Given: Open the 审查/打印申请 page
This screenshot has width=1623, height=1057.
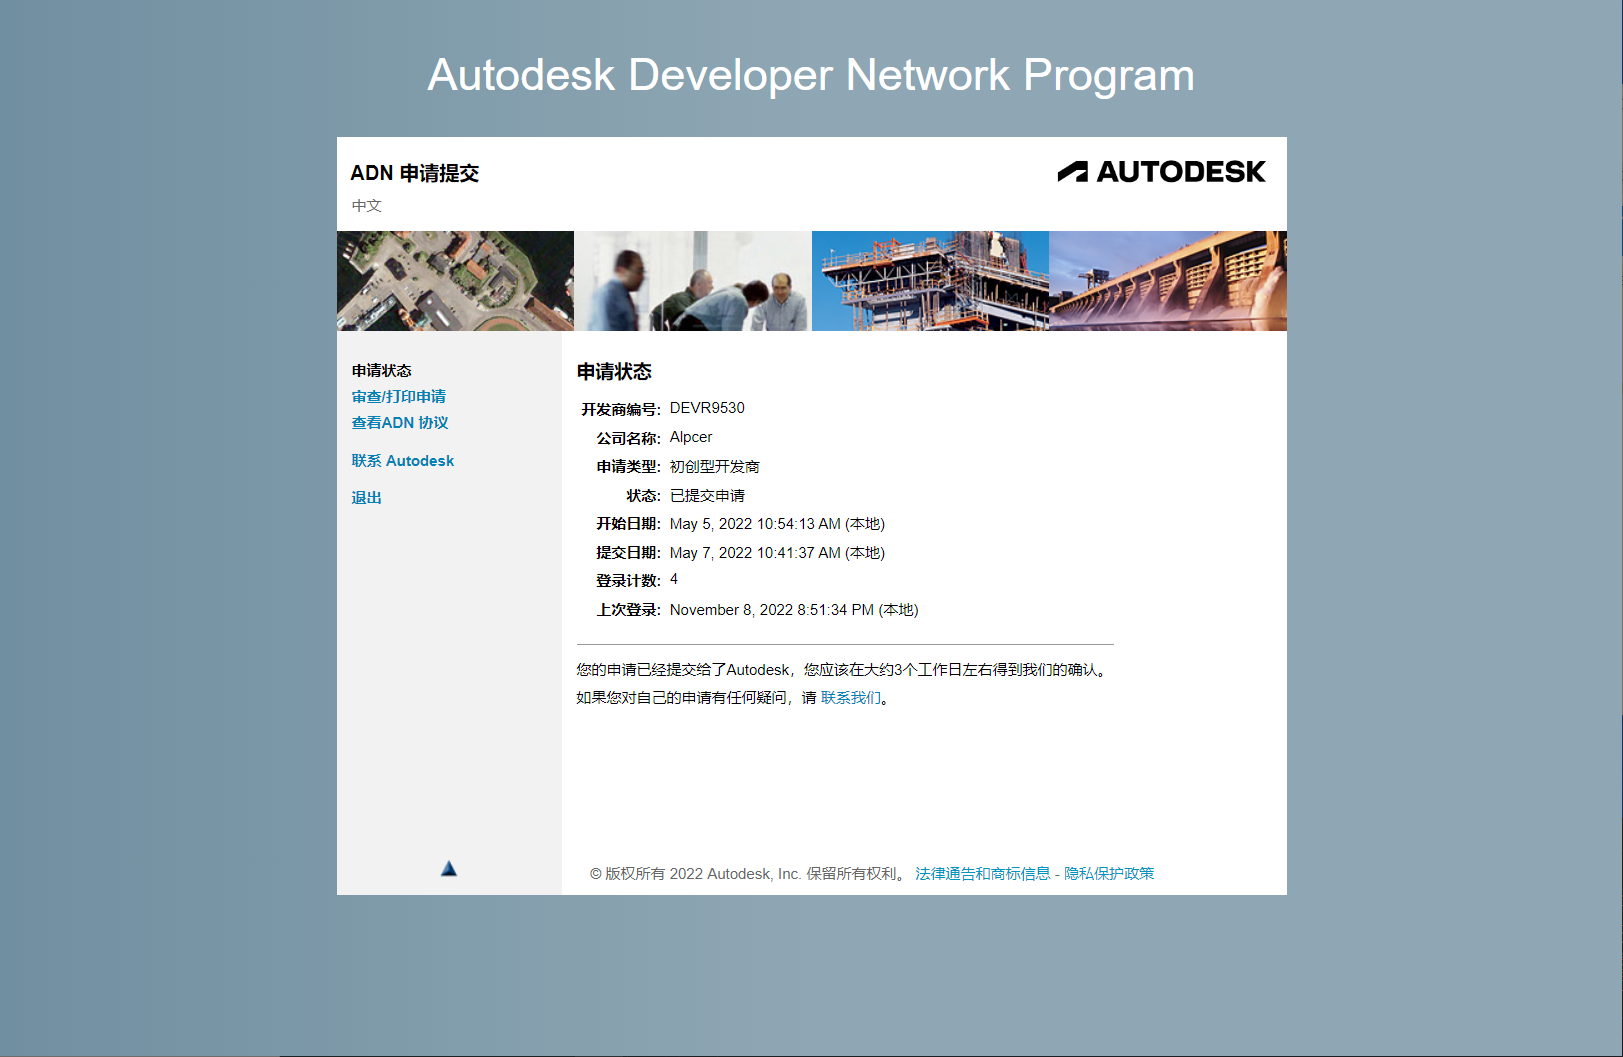Looking at the screenshot, I should pyautogui.click(x=398, y=396).
